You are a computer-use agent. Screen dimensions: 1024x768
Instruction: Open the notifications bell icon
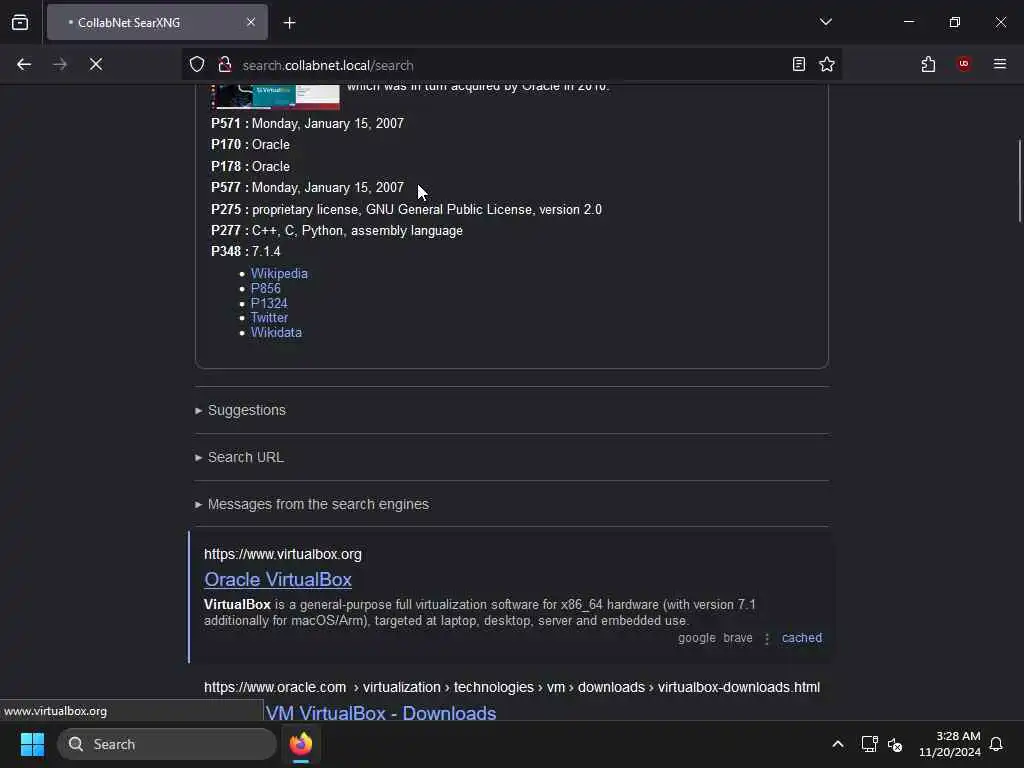996,744
